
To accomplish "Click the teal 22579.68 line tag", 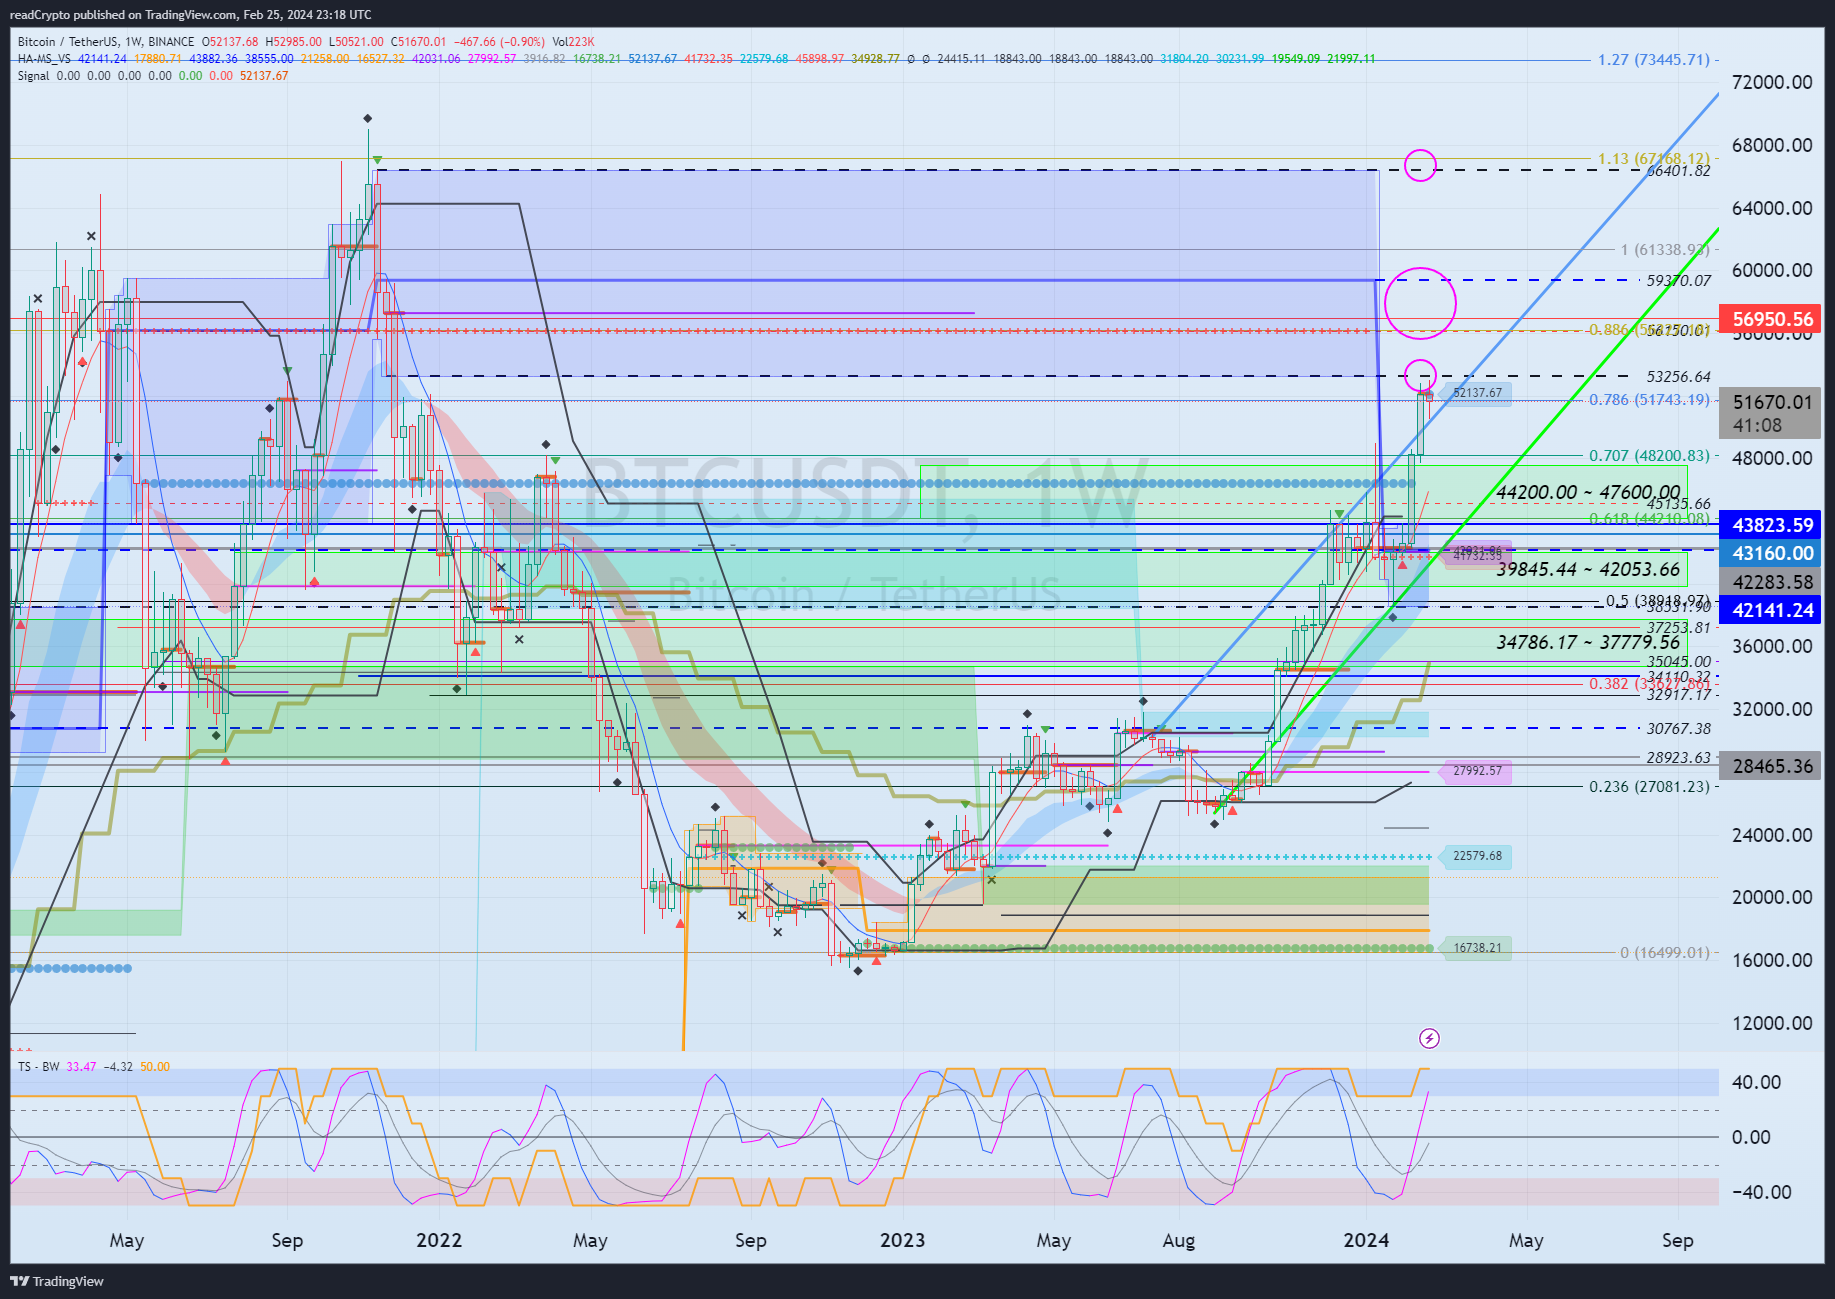I will pos(1477,856).
